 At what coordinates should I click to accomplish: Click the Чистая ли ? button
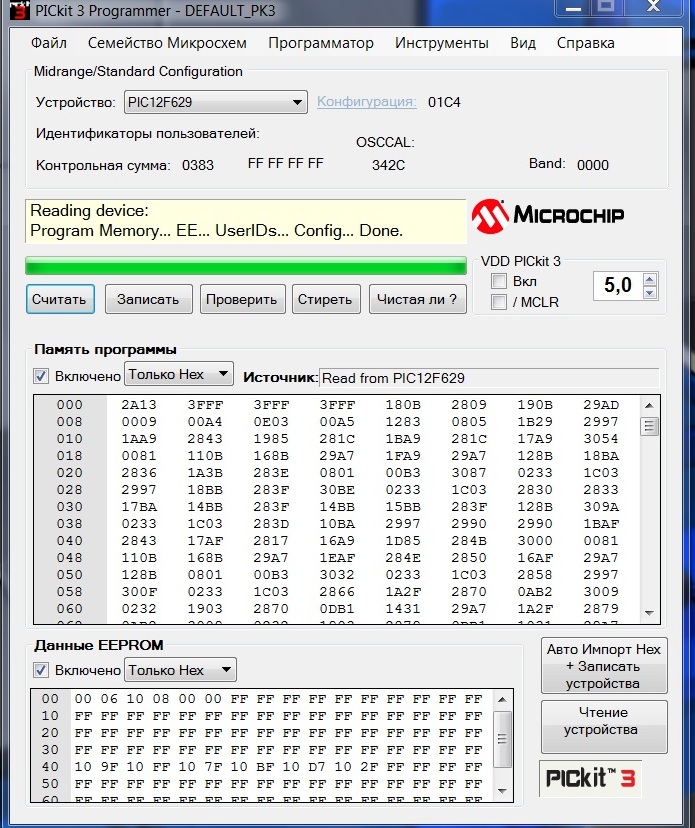[x=417, y=299]
